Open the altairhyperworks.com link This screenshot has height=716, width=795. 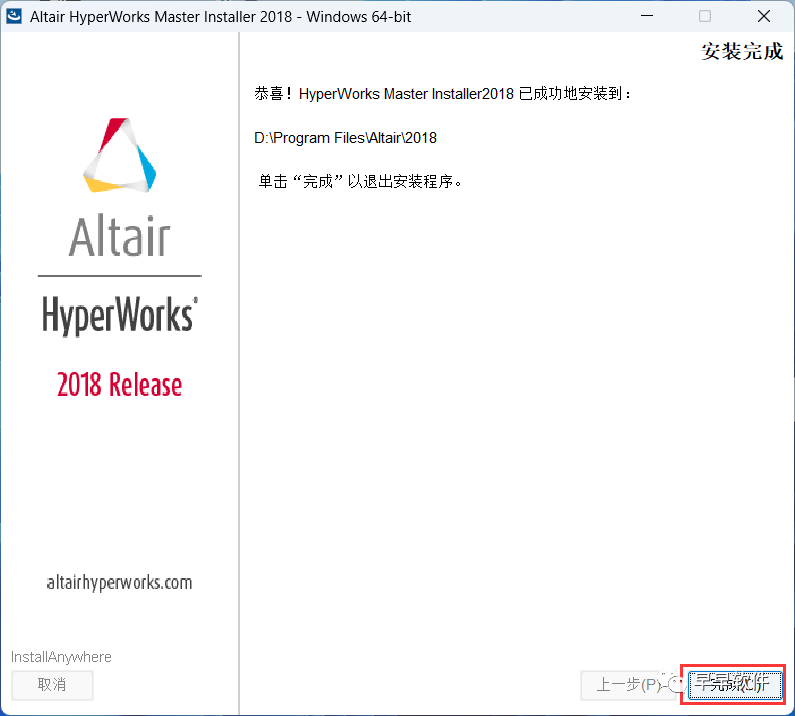(x=119, y=582)
